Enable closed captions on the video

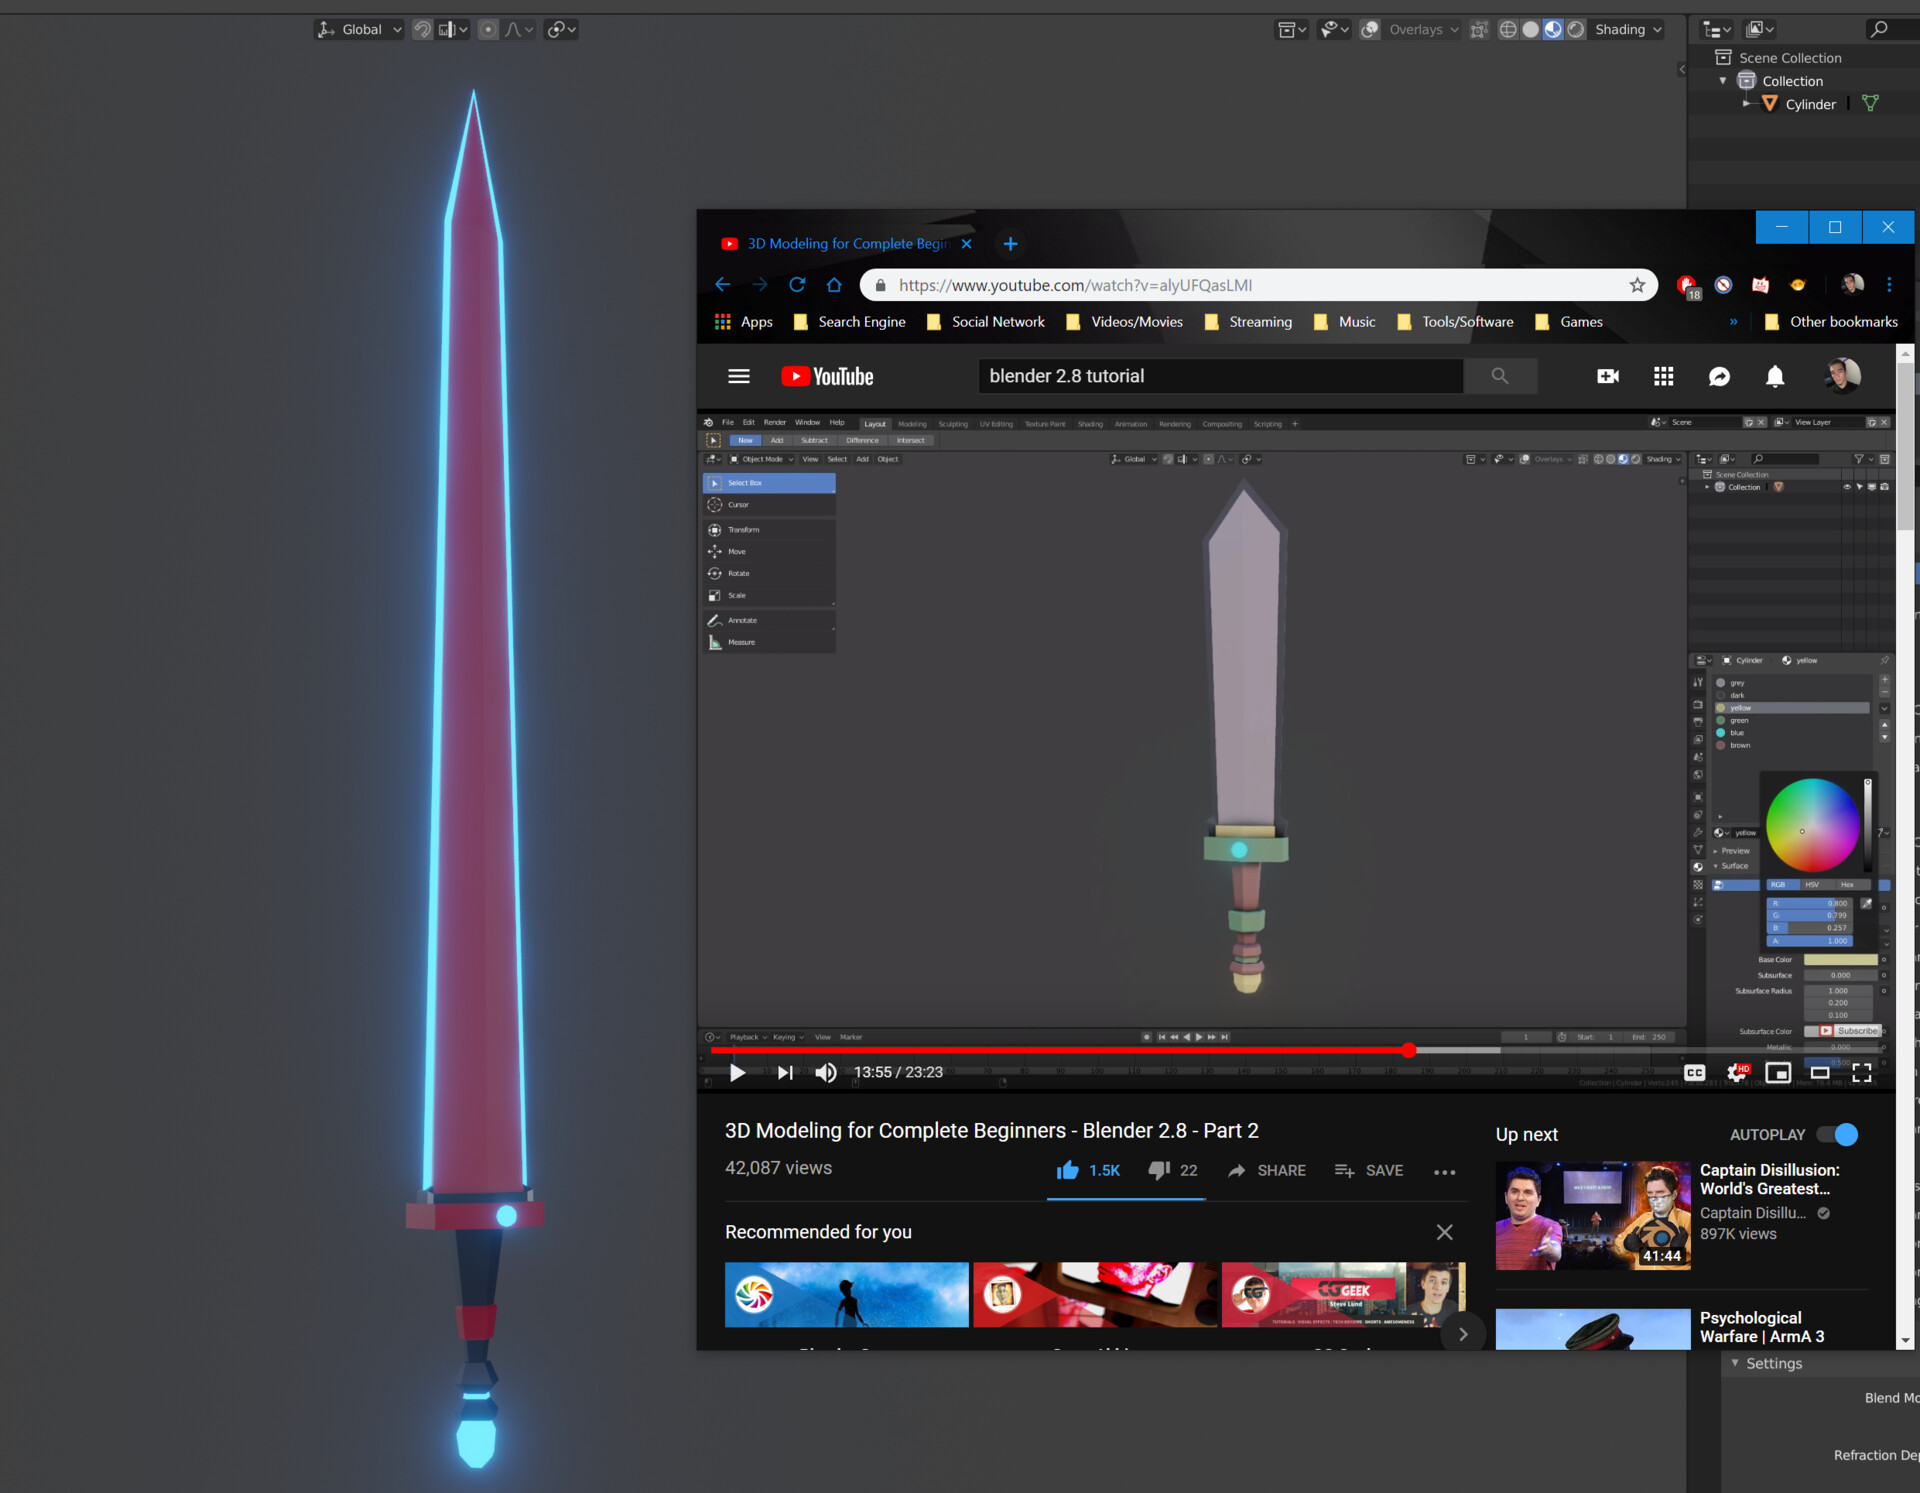pyautogui.click(x=1695, y=1072)
